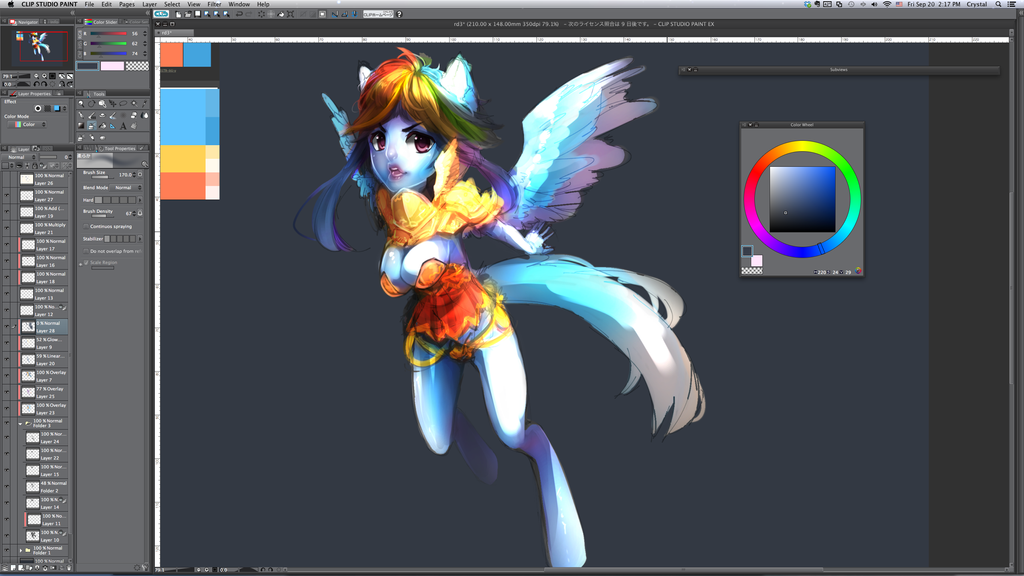Rotate canvas left in Navigator
Image resolution: width=1024 pixels, height=576 pixels.
coord(37,84)
